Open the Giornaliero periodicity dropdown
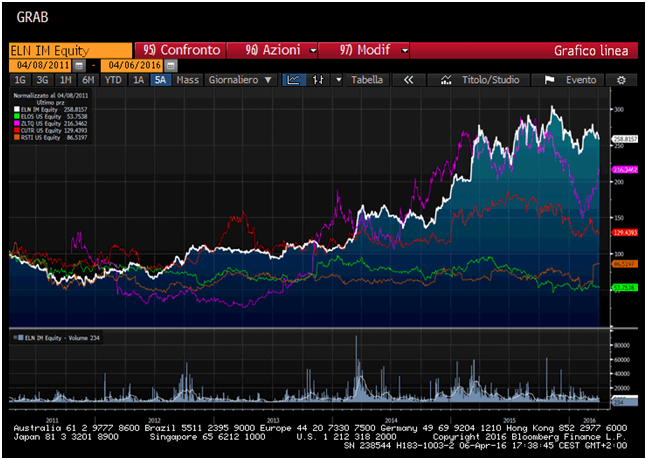647x460 pixels. [x=241, y=80]
